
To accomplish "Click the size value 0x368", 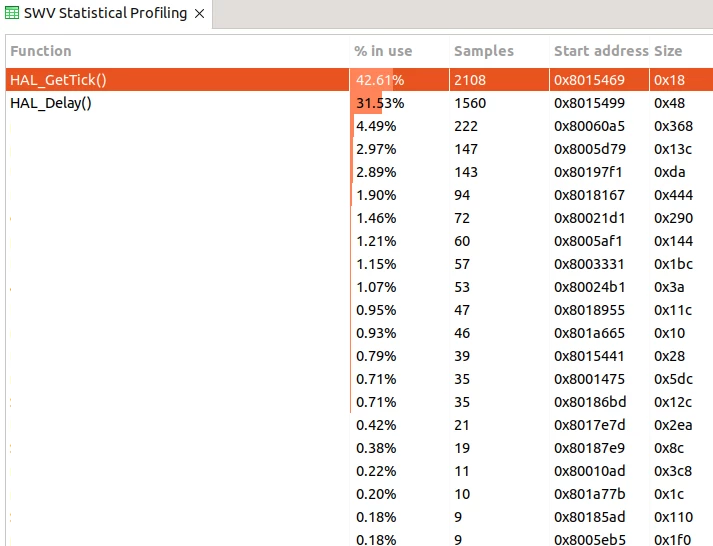I will click(673, 126).
